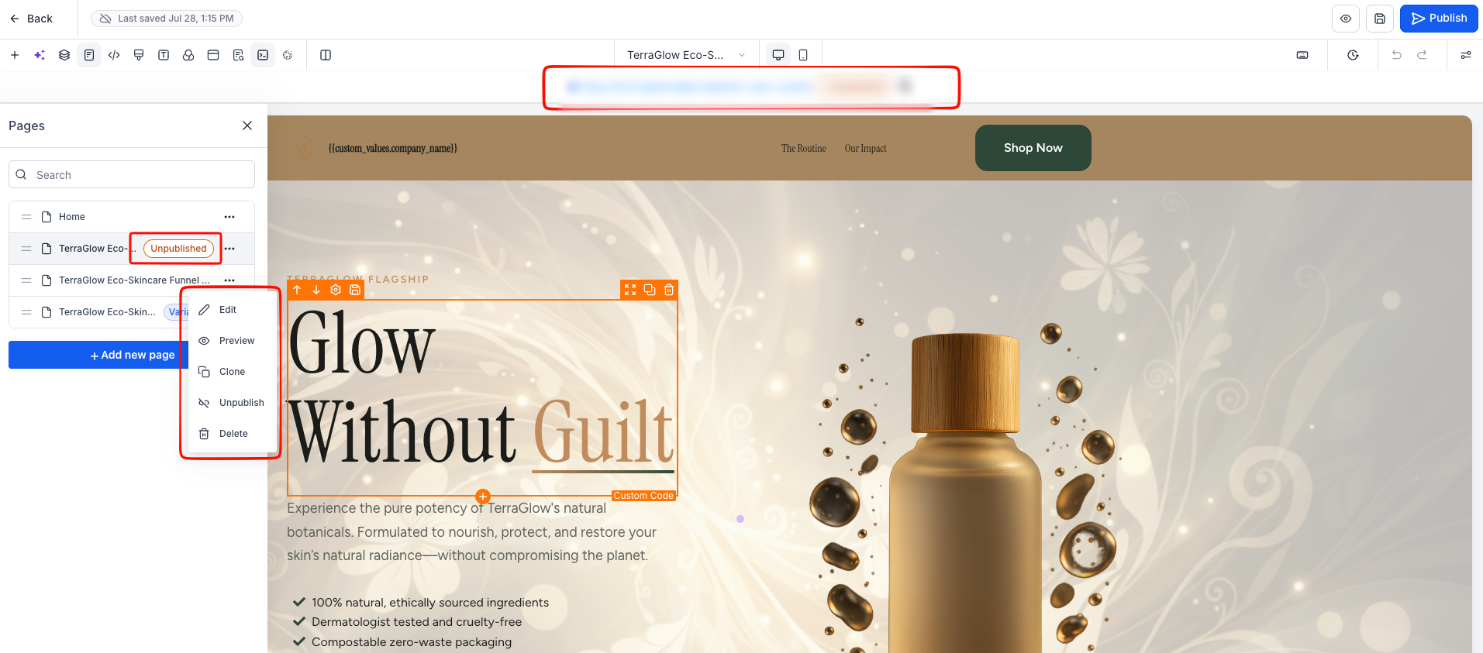Select Preview in the context menu
Viewport: 1483px width, 653px height.
pos(232,341)
